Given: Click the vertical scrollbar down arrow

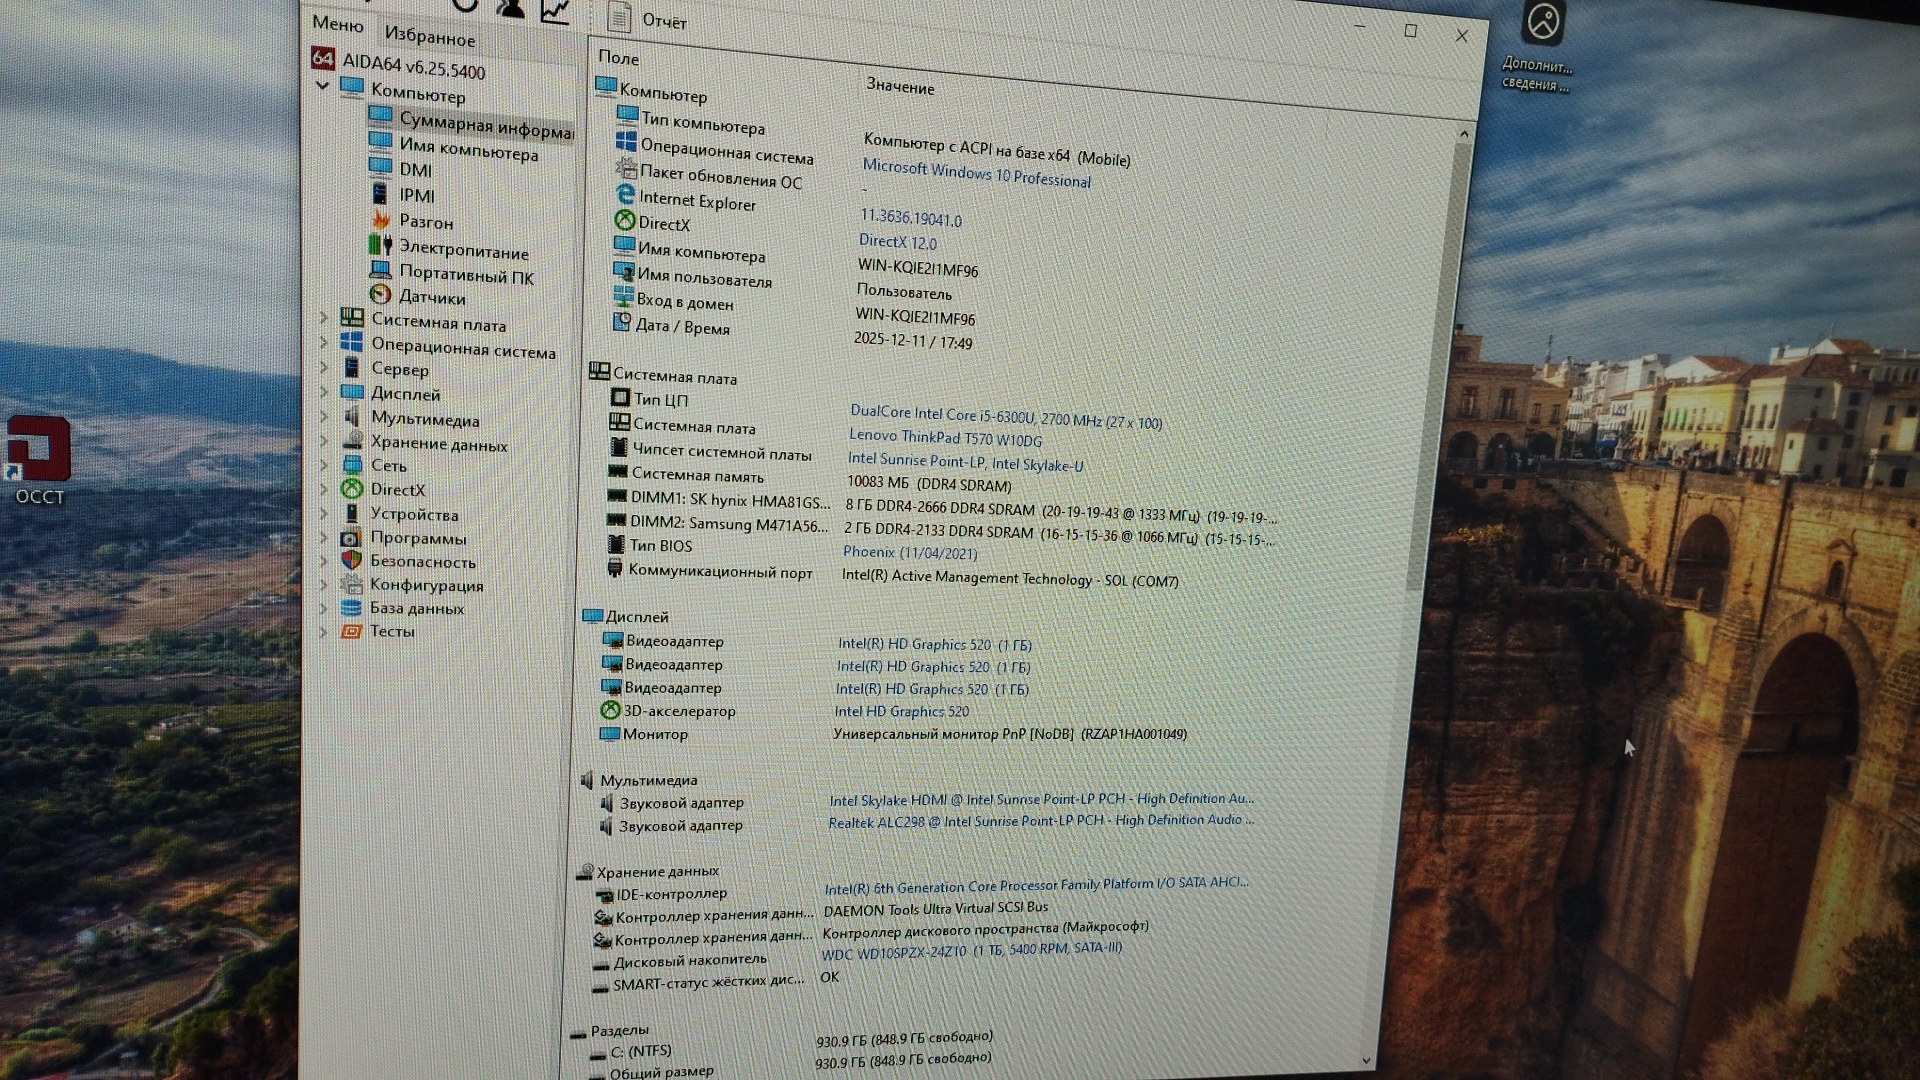Looking at the screenshot, I should pos(1366,1061).
